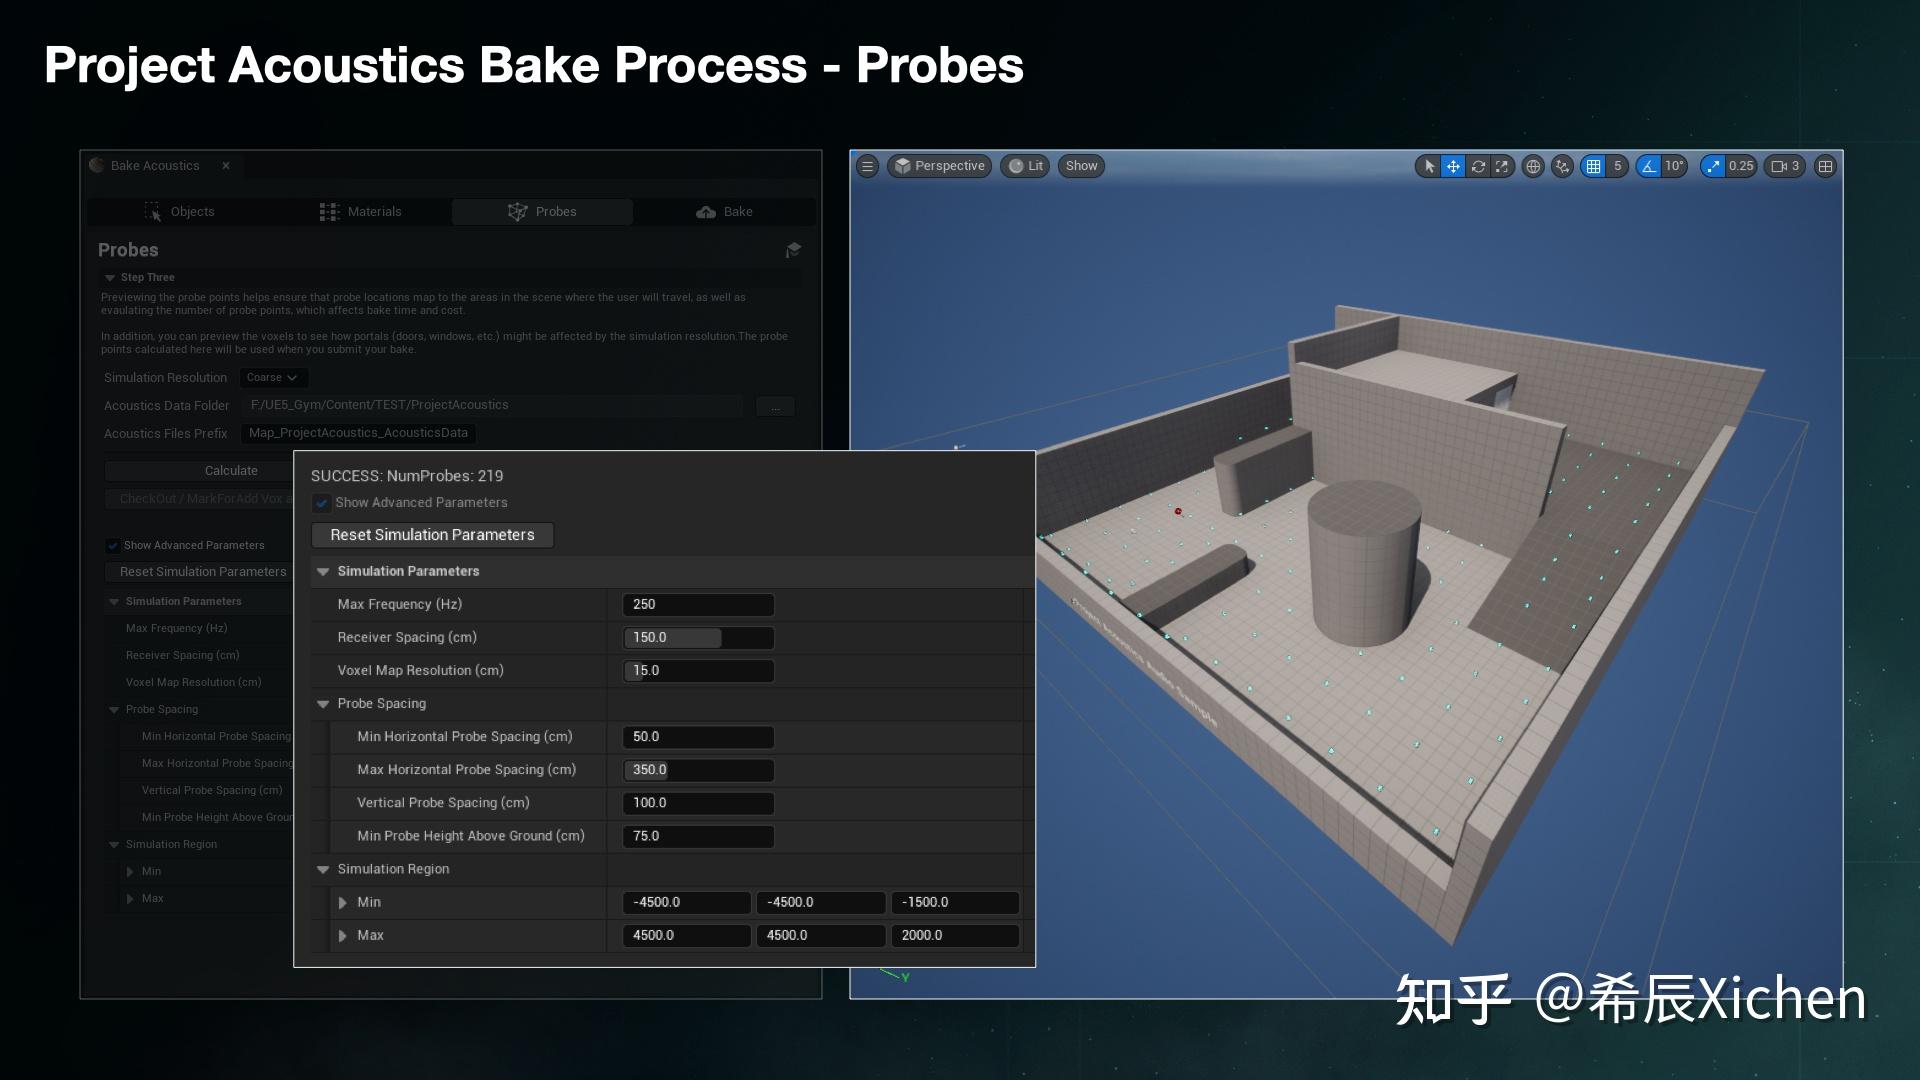1920x1080 pixels.
Task: Switch to world coordinate system globe icon
Action: (1533, 166)
